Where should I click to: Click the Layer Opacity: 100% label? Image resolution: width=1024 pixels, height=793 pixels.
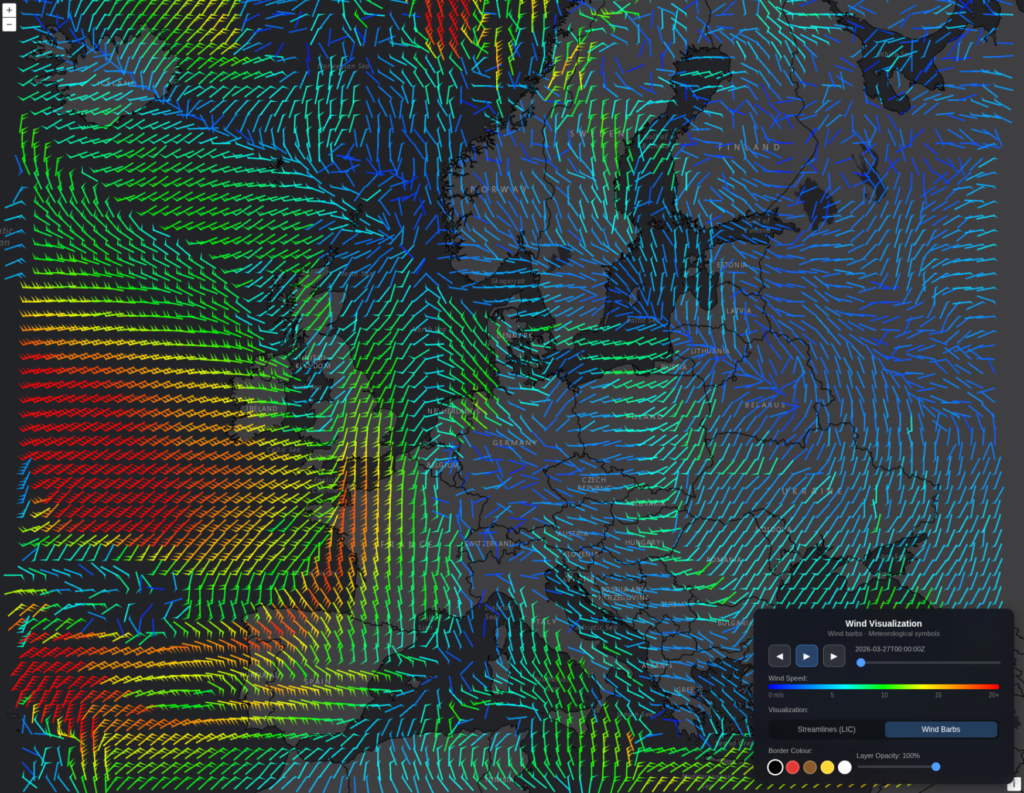tap(888, 755)
